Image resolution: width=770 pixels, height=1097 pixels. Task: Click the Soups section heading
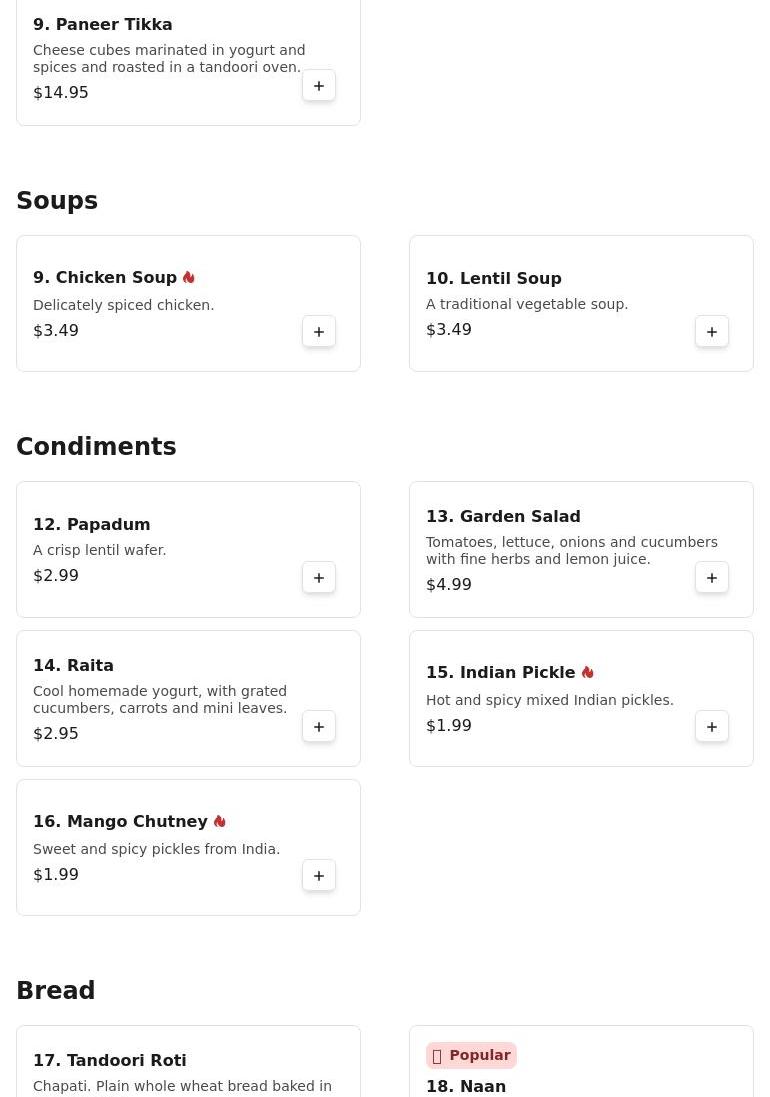(x=57, y=201)
